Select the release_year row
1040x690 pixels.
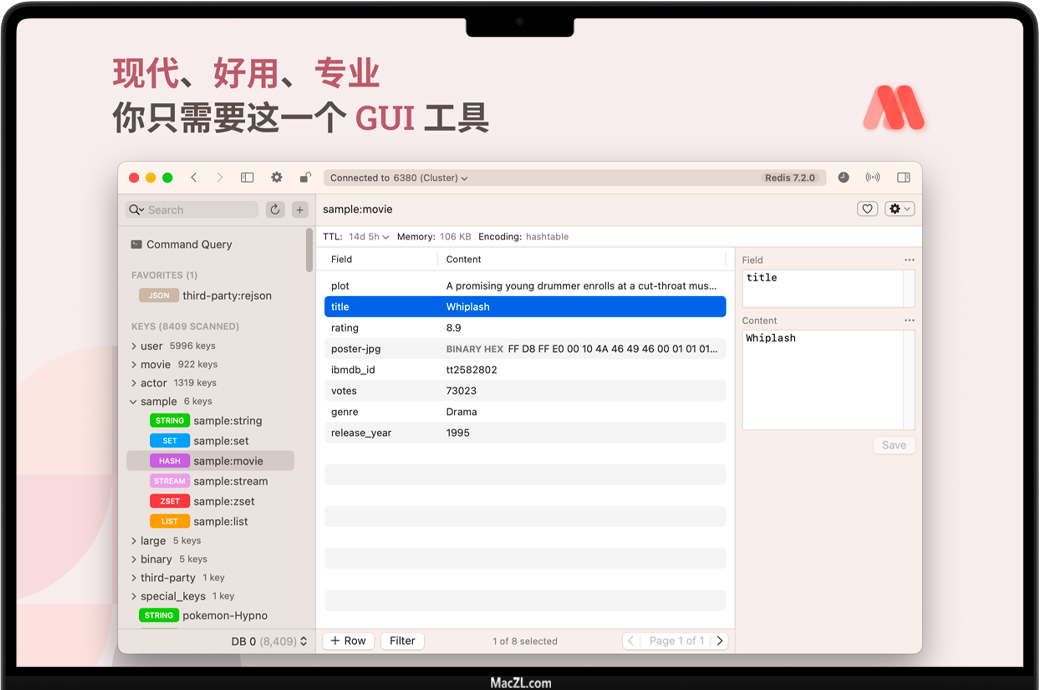[x=525, y=433]
